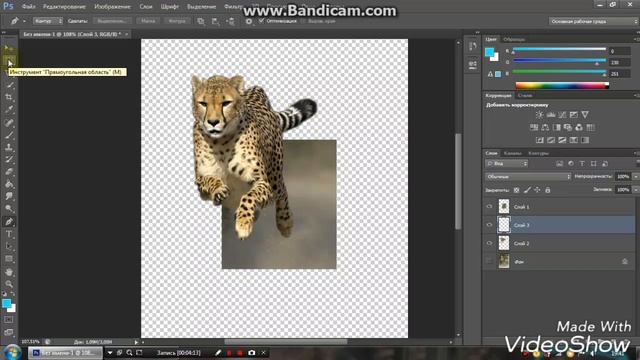This screenshot has width=640, height=360.
Task: Click the Маска button
Action: click(x=148, y=21)
